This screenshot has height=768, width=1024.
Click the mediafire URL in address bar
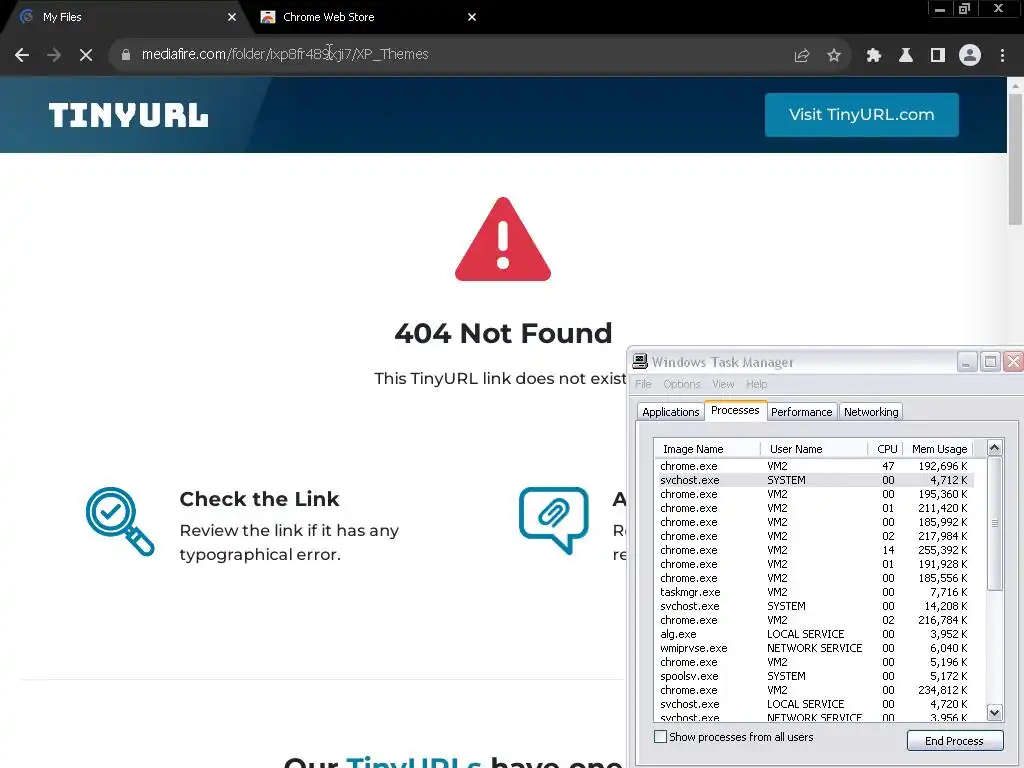[285, 54]
